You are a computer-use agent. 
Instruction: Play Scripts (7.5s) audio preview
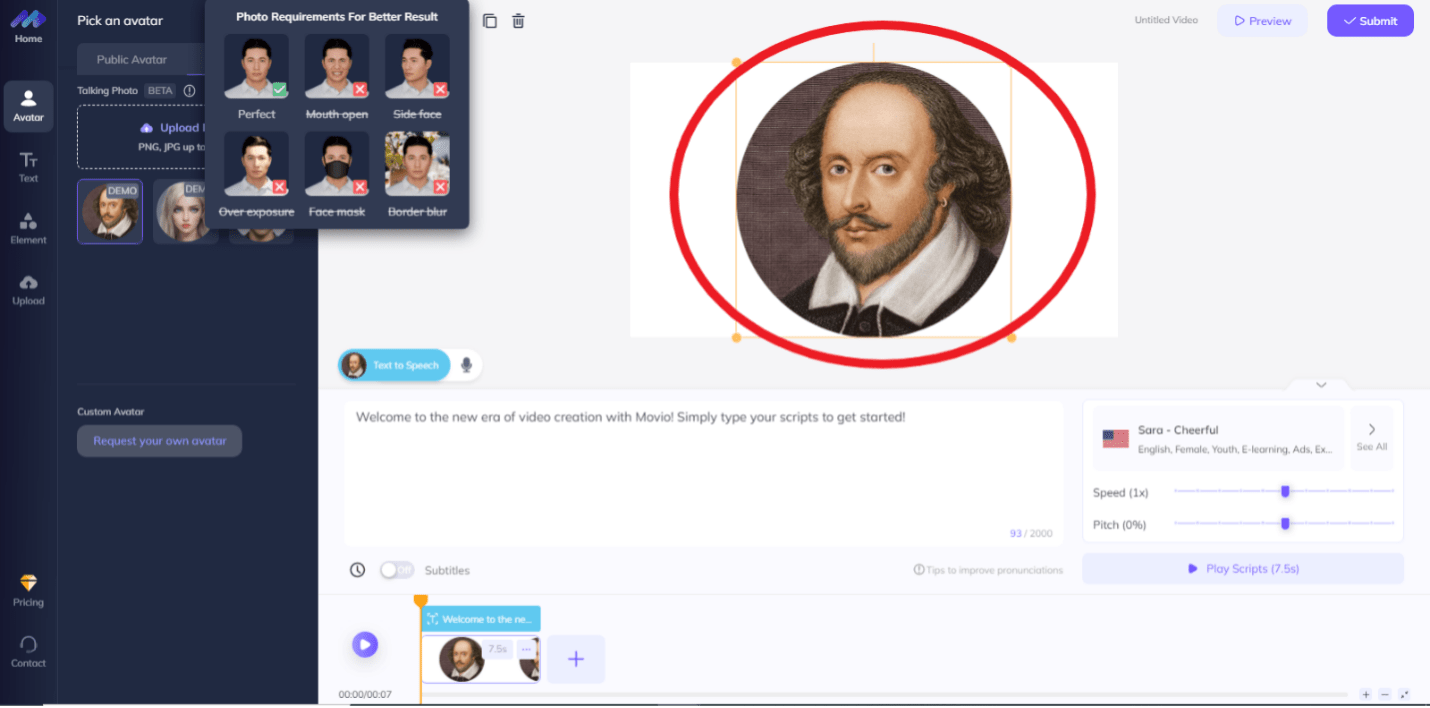click(1243, 569)
